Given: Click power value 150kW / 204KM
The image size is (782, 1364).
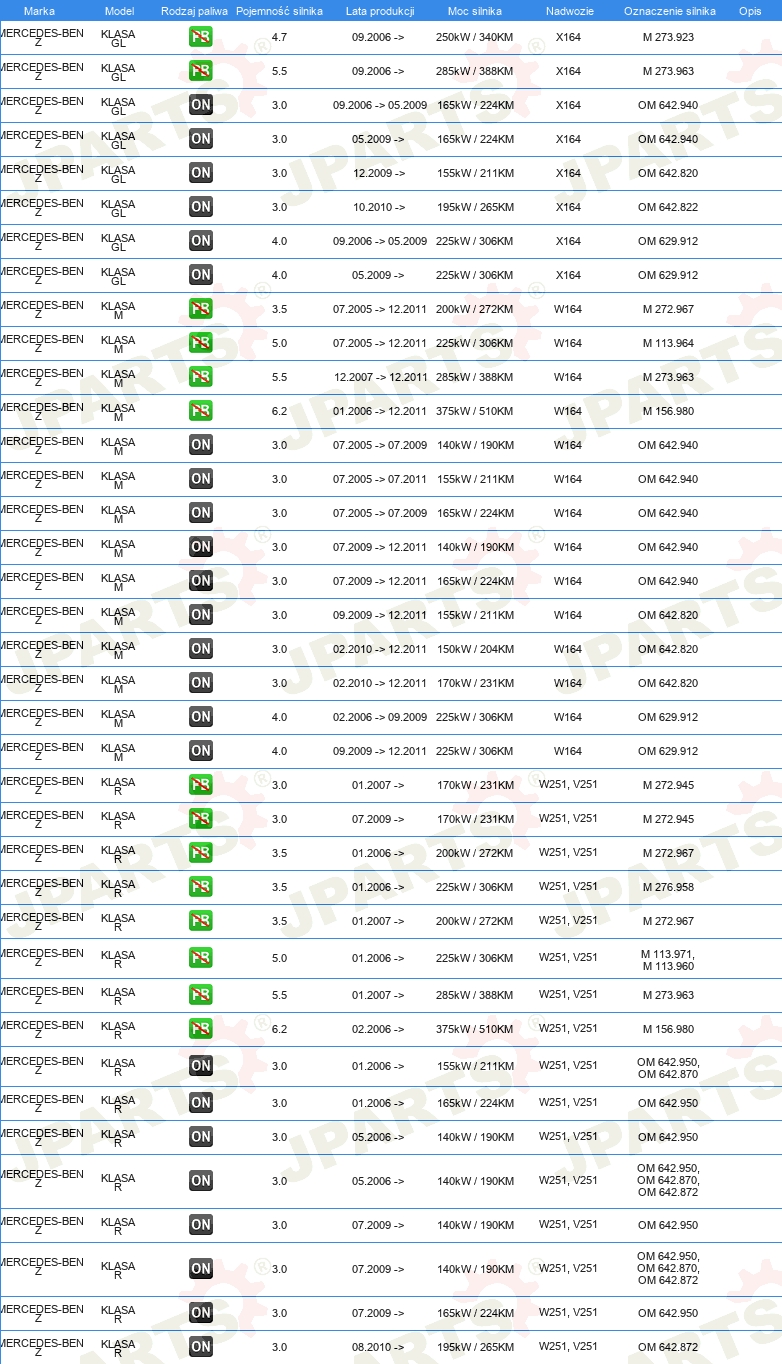Looking at the screenshot, I should pos(475,649).
